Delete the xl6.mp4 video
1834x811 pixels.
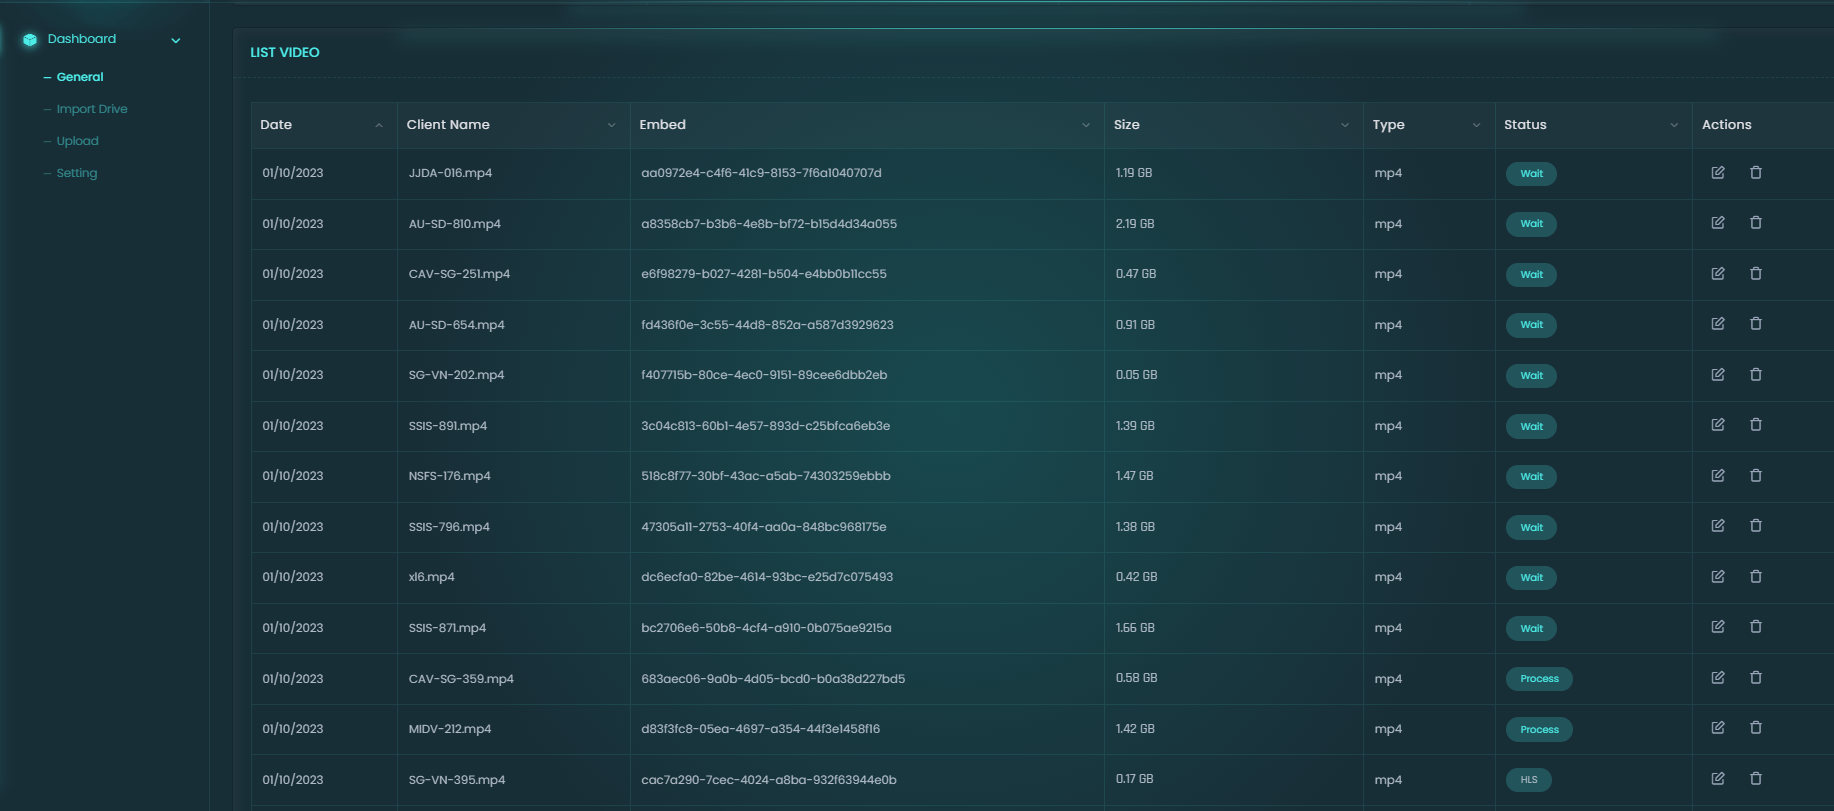click(1756, 577)
